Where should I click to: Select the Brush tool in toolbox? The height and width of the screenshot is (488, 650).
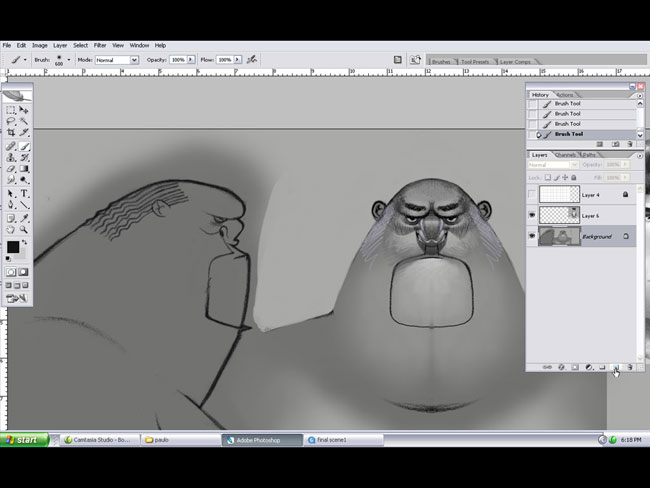[24, 145]
